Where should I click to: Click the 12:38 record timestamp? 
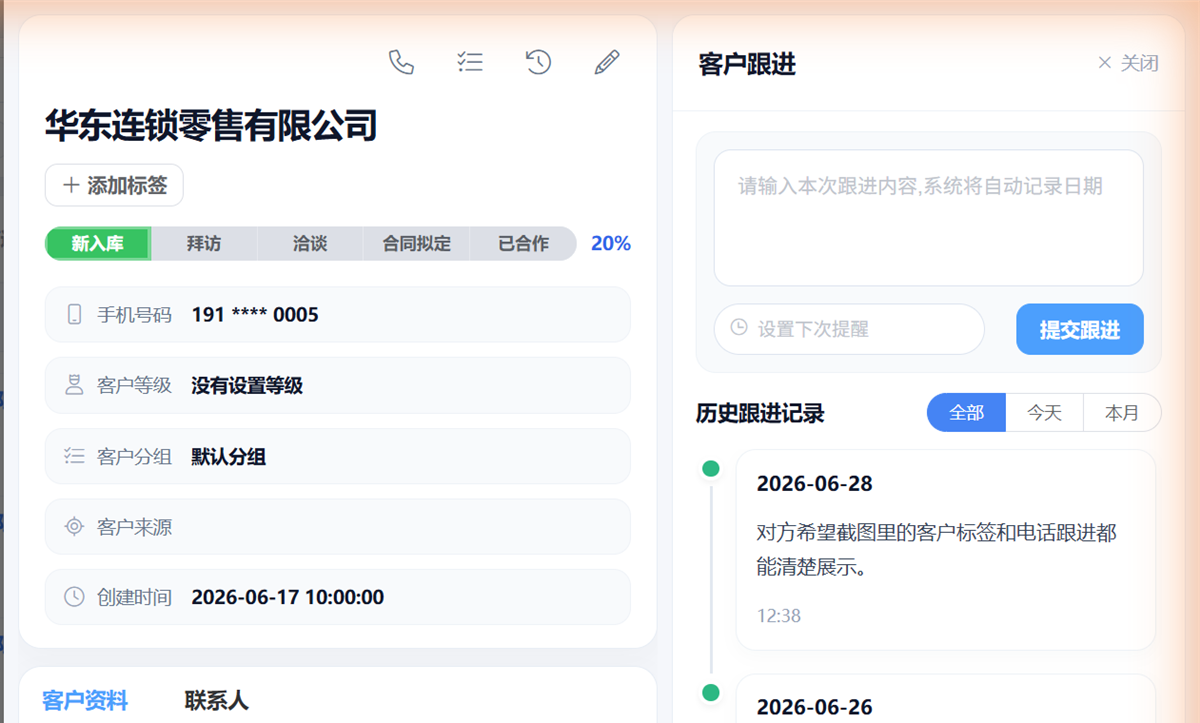779,615
